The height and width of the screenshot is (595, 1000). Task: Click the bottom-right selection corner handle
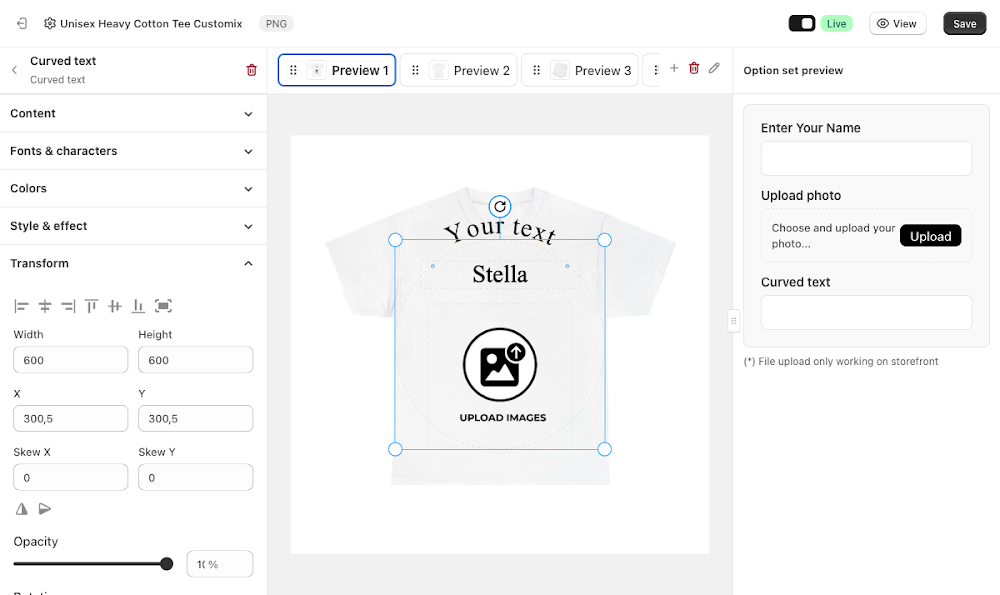click(x=605, y=449)
